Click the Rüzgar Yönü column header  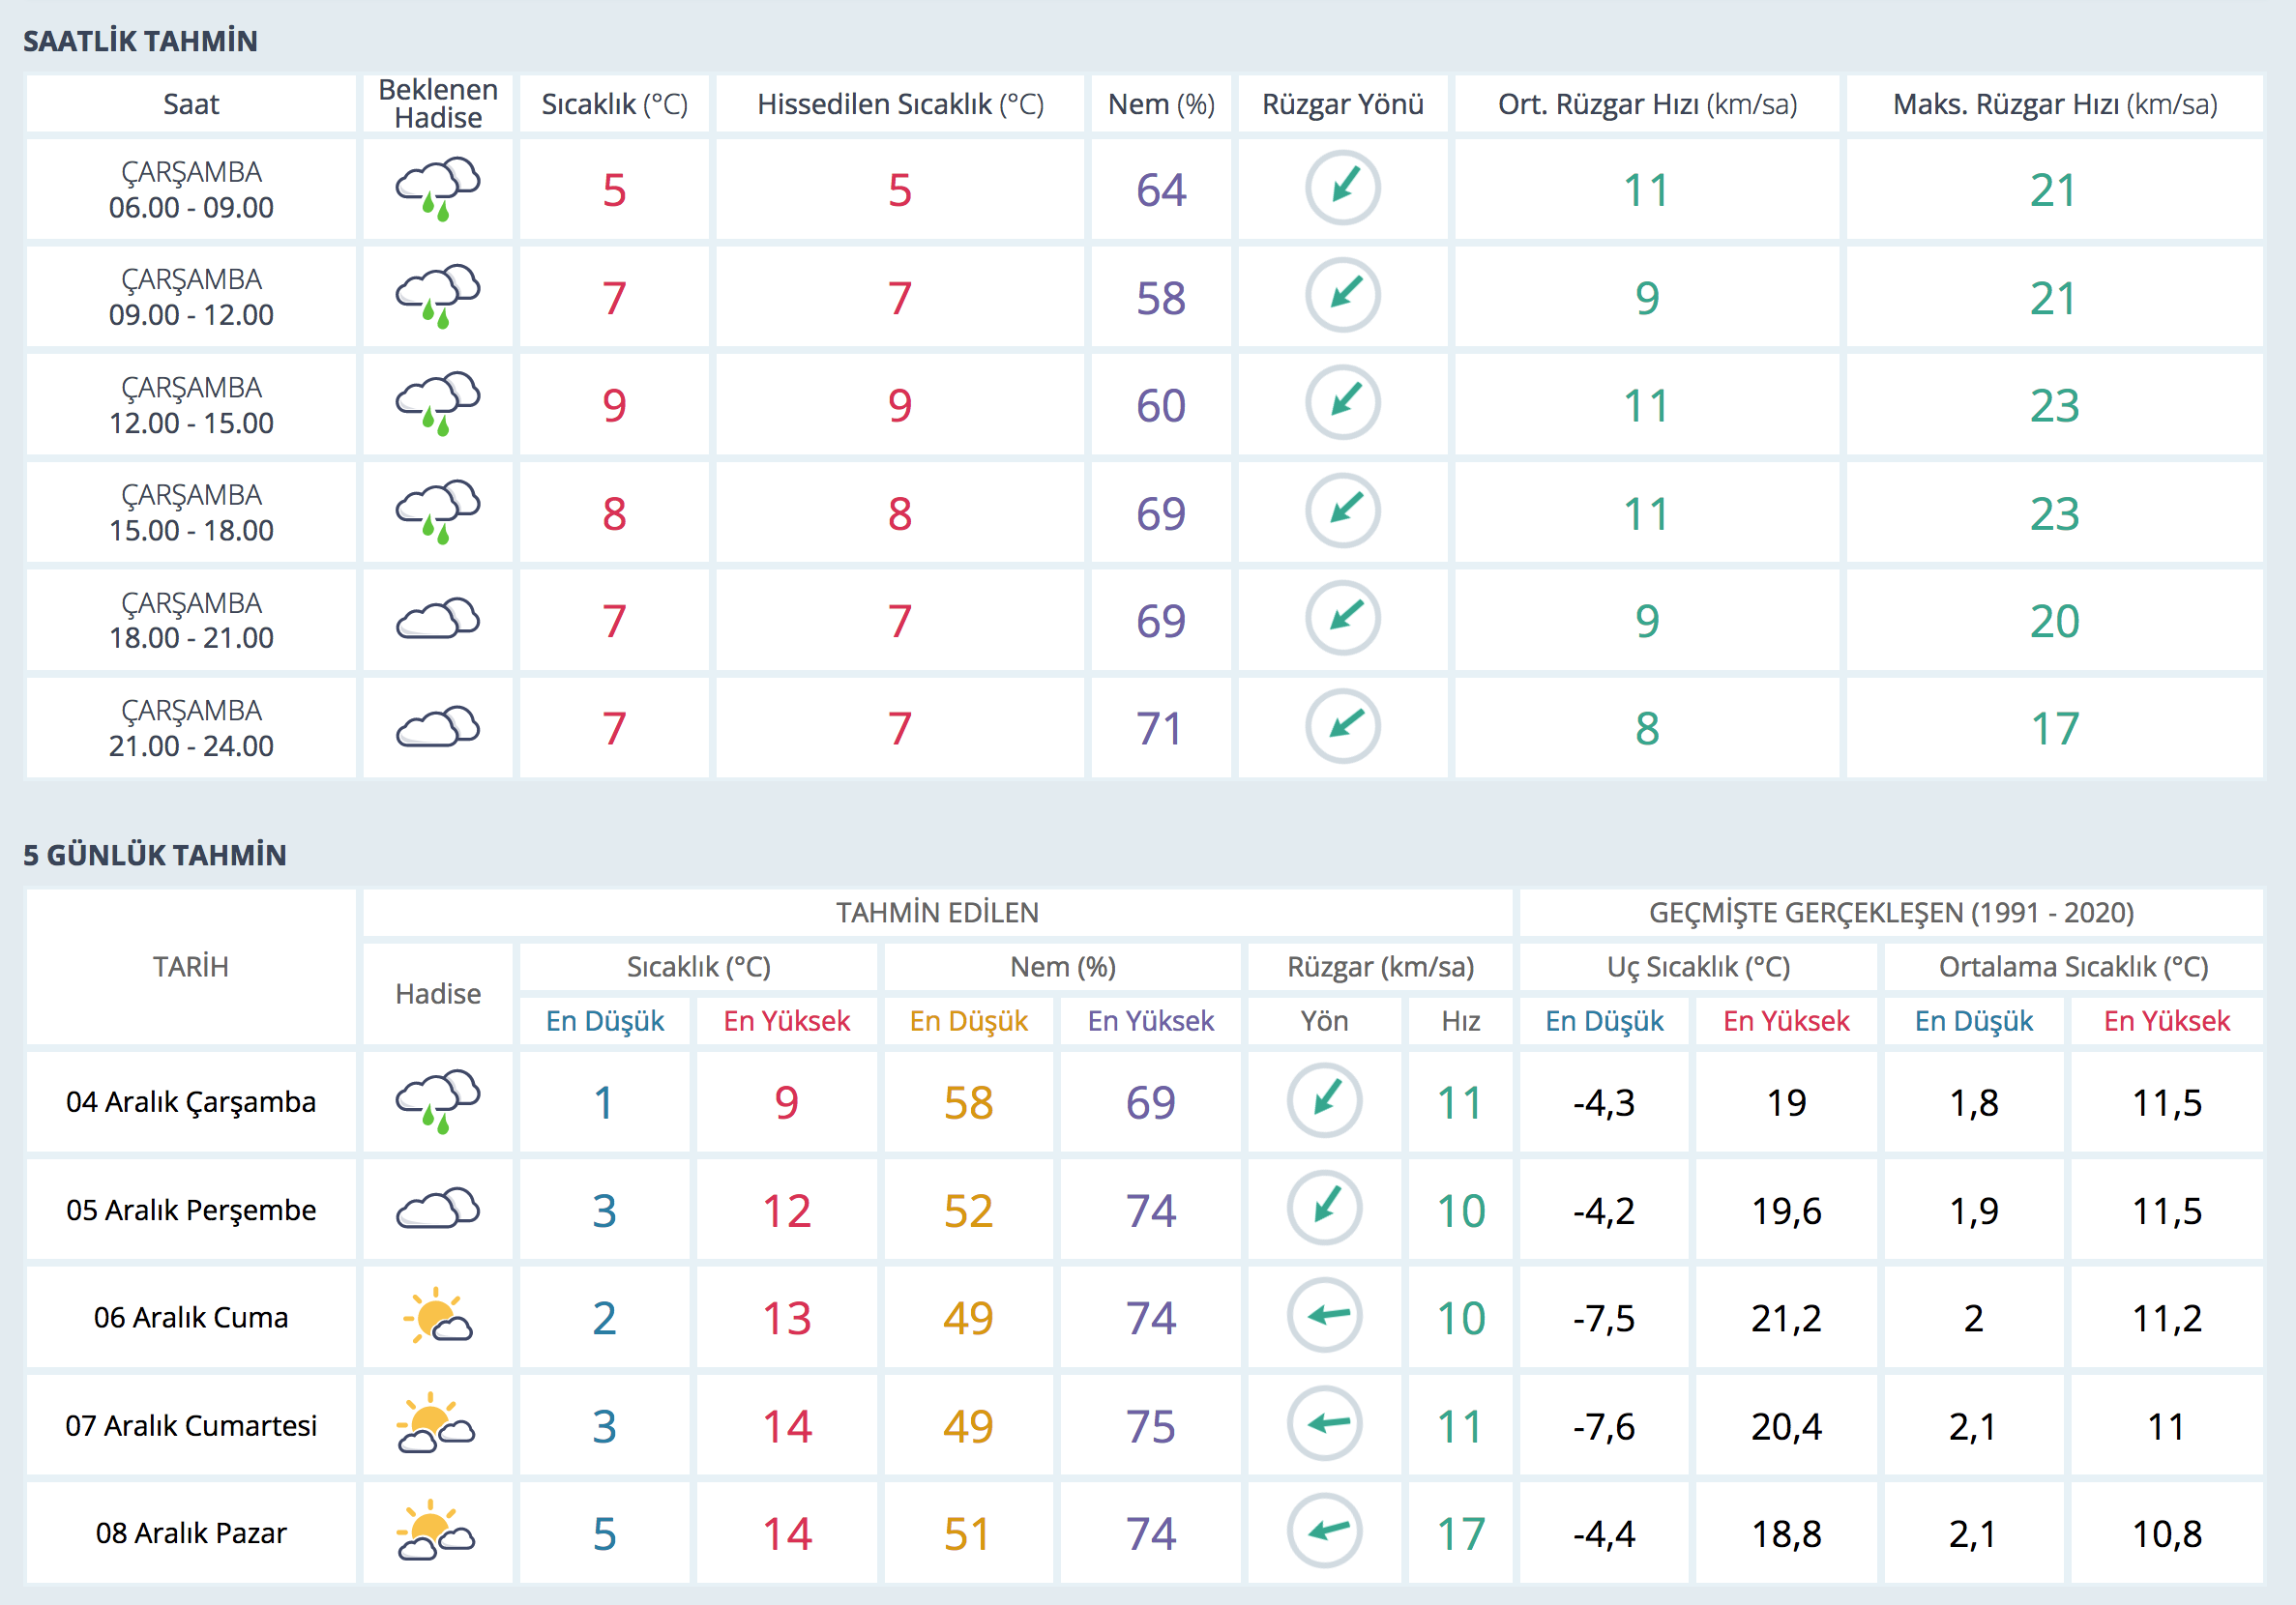(1342, 104)
